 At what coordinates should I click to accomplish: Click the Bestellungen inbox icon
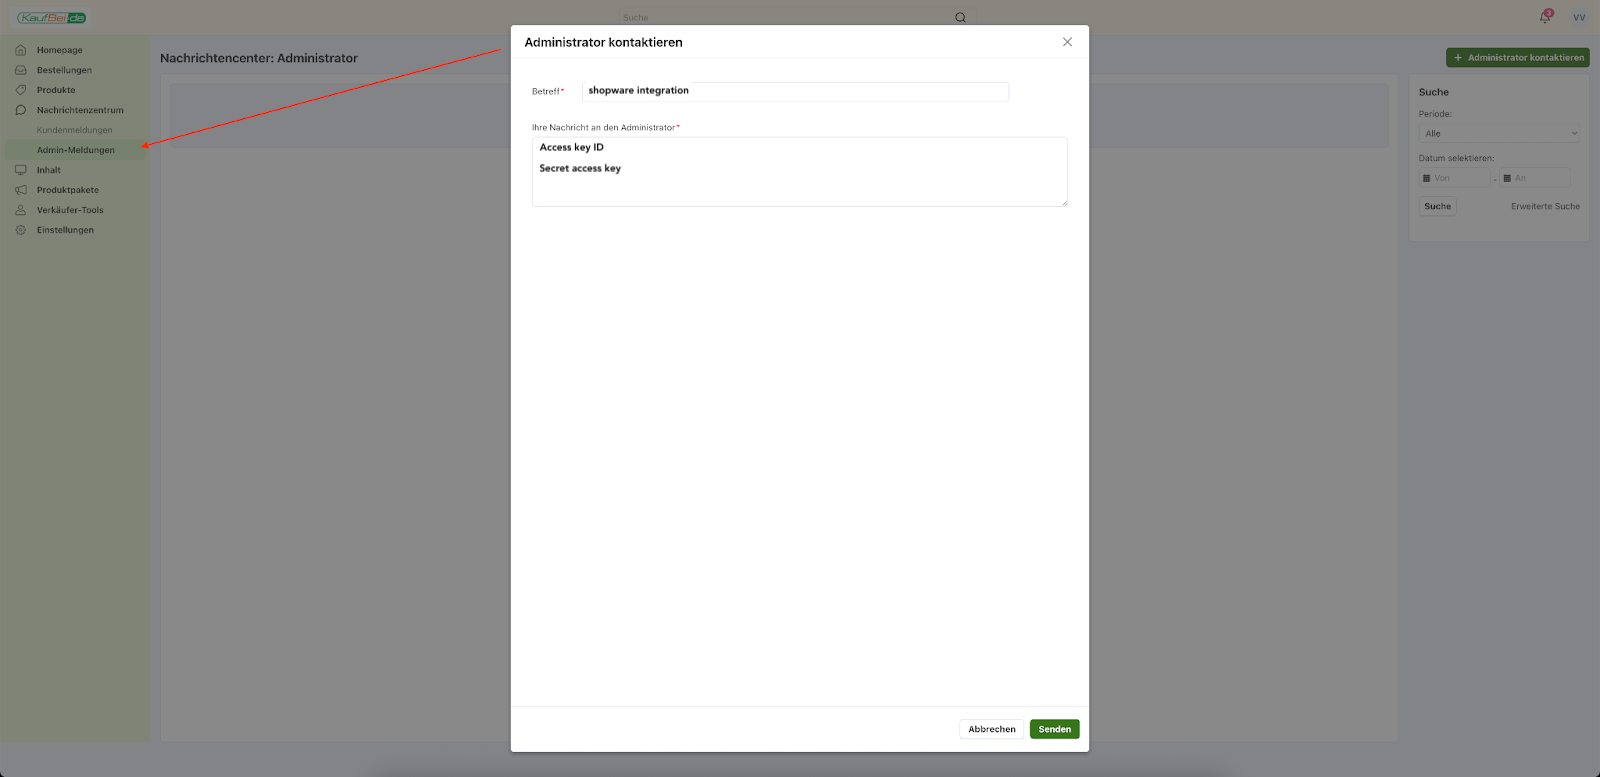tap(21, 70)
